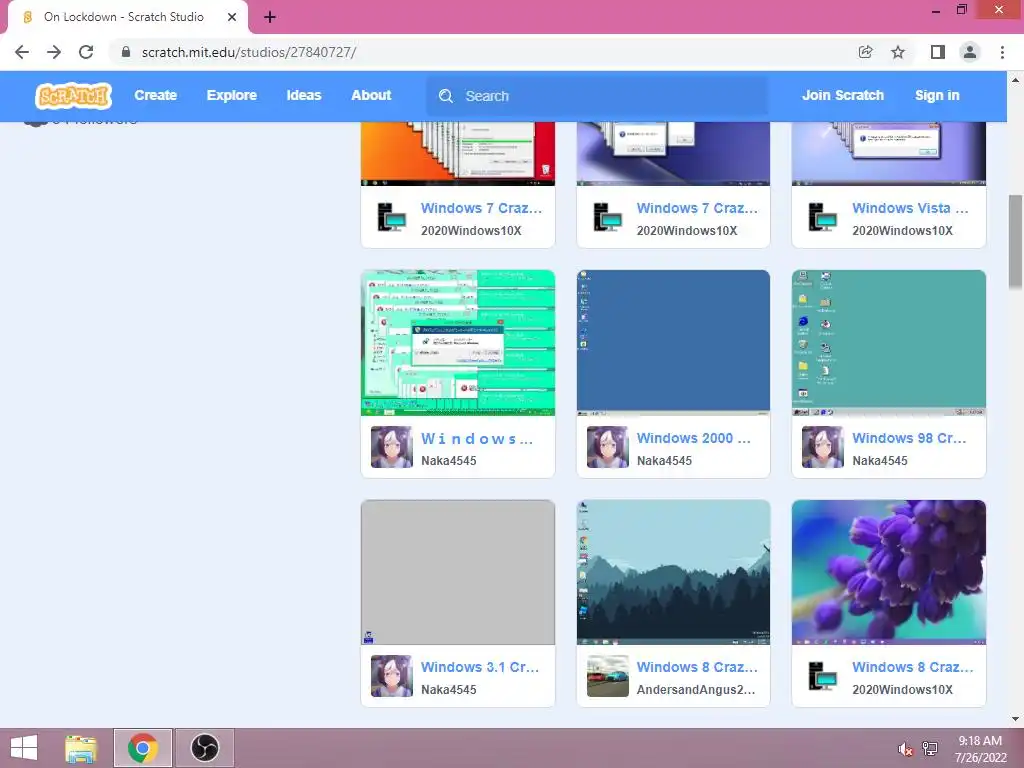Click Naka4545 avatar on Windows 3.1 card

392,676
